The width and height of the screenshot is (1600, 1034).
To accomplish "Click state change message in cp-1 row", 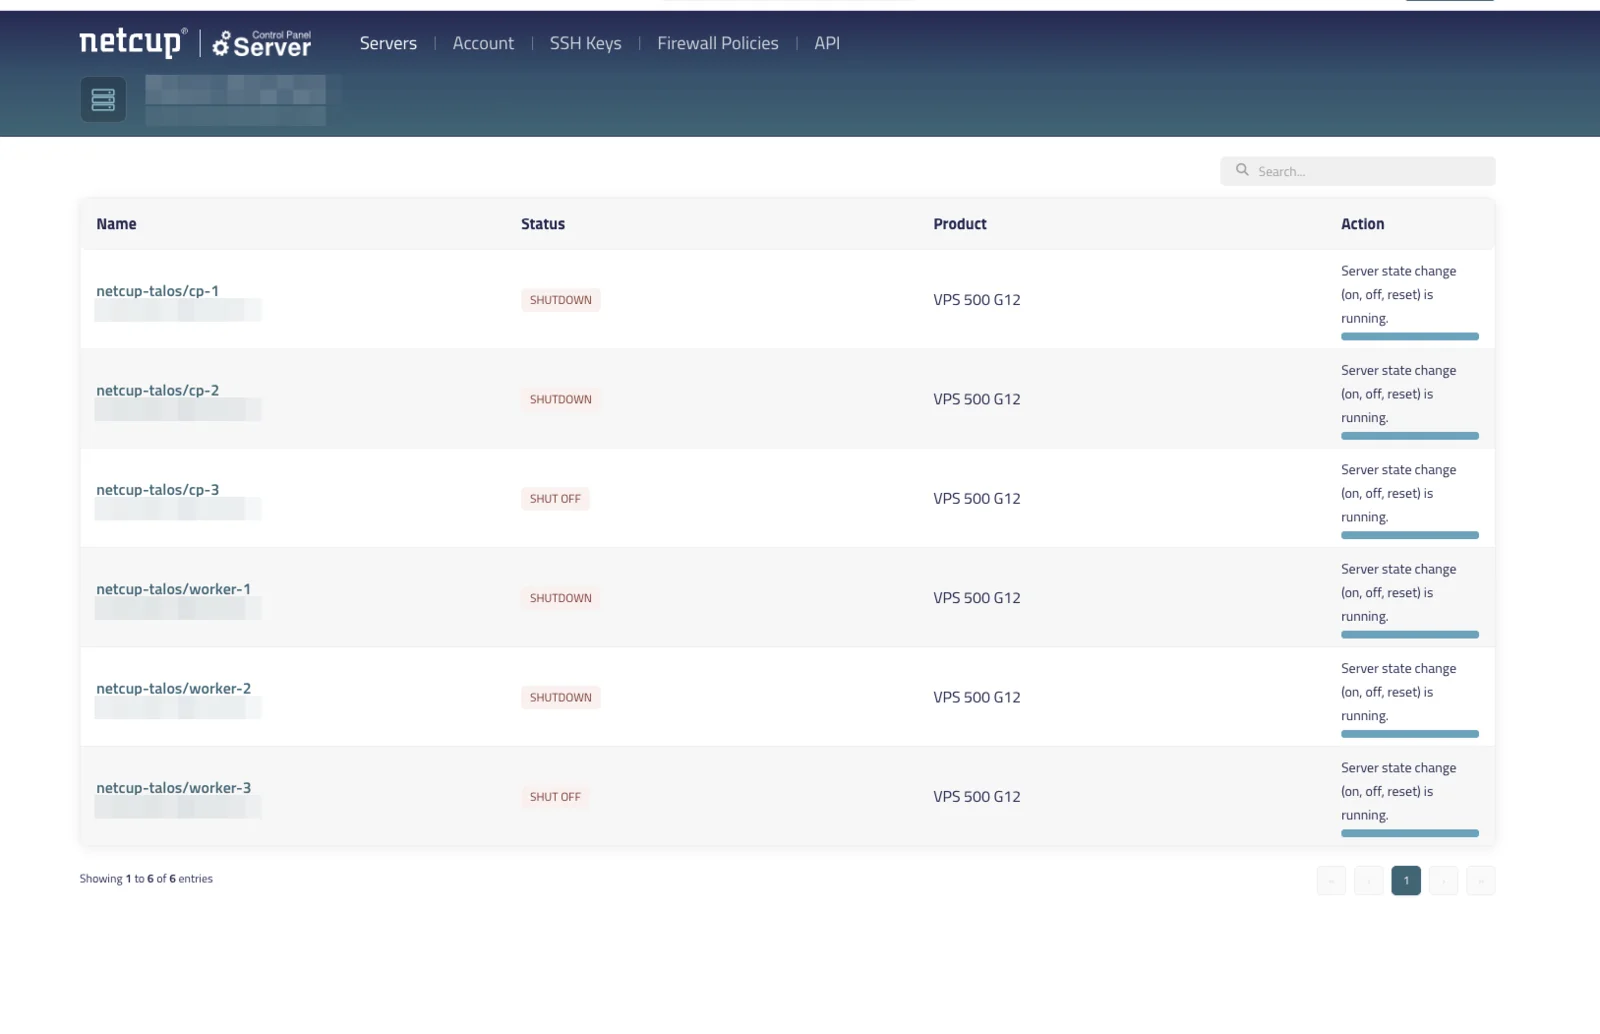I will click(1398, 295).
